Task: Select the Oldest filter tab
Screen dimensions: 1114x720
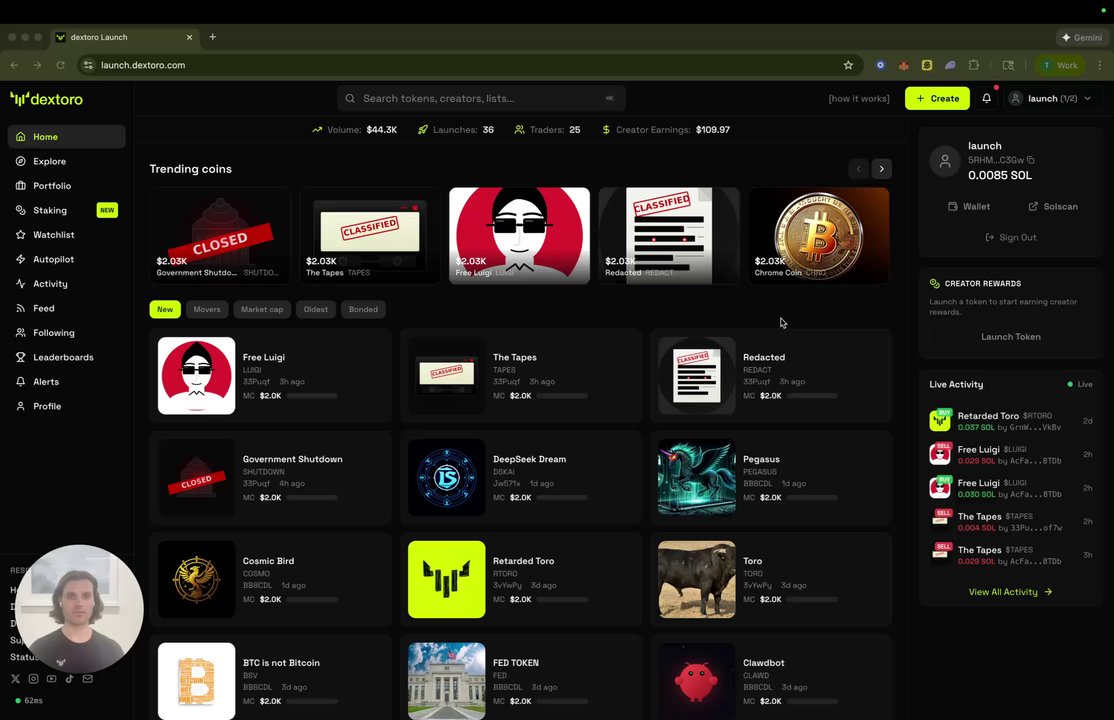Action: click(315, 309)
